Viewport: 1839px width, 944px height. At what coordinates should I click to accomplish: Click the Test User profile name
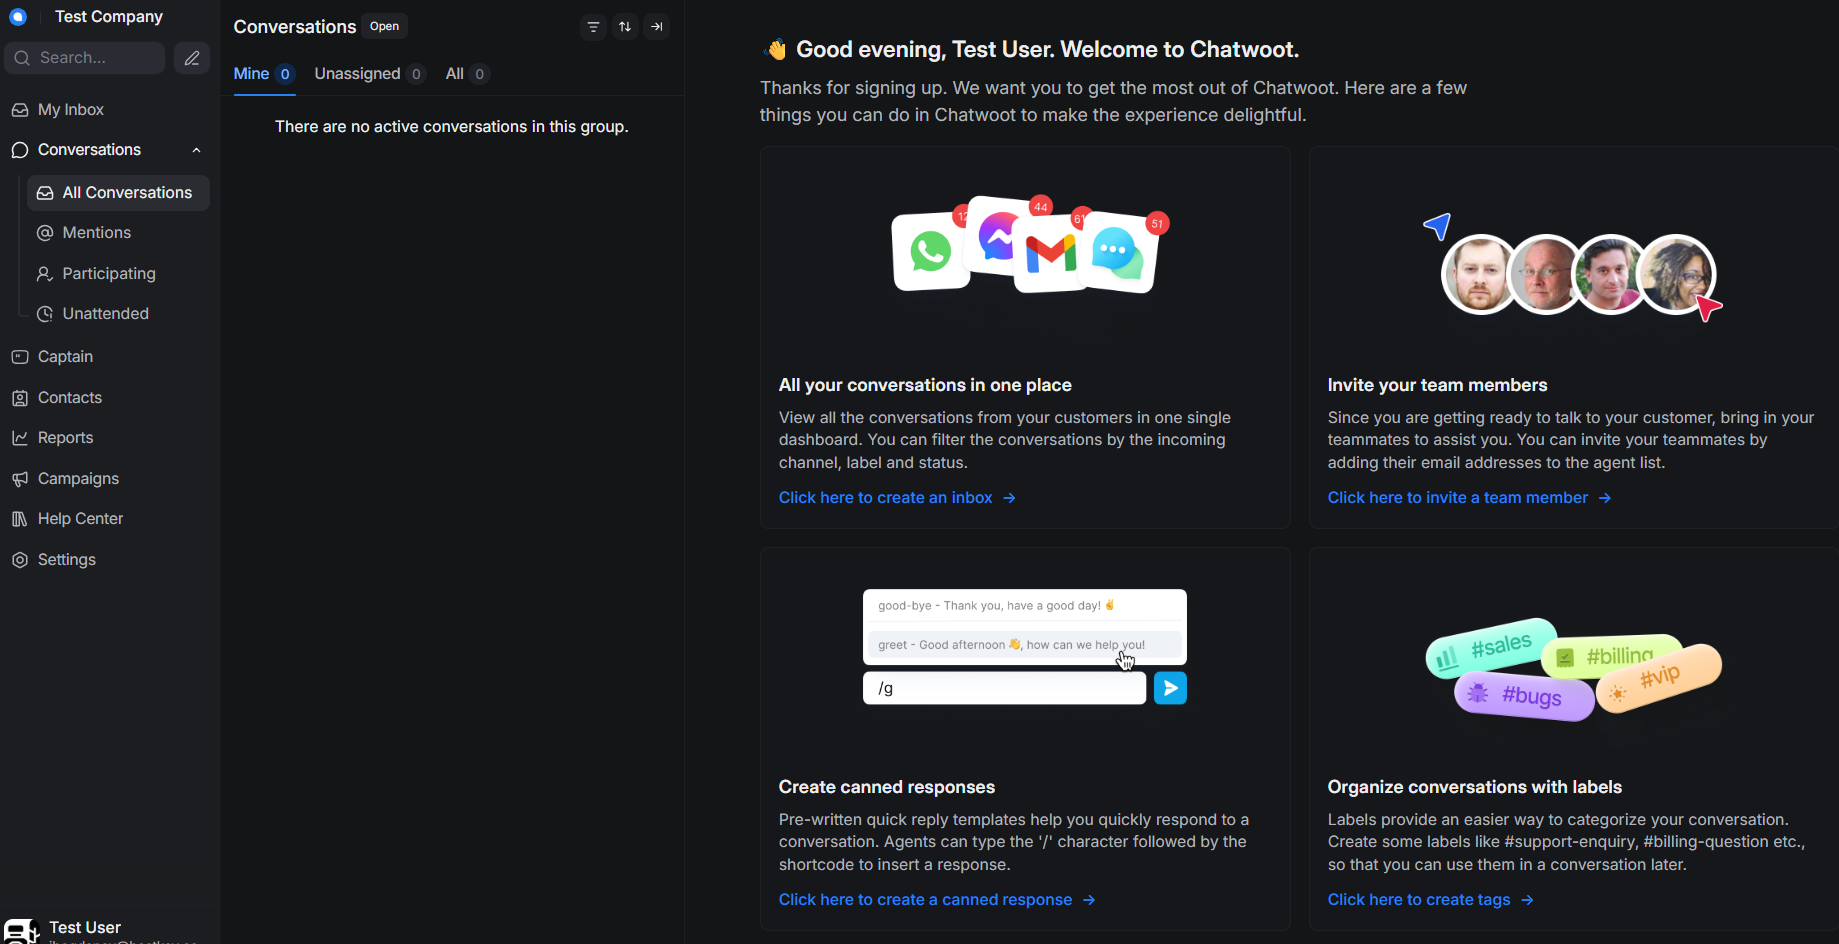[x=85, y=928]
